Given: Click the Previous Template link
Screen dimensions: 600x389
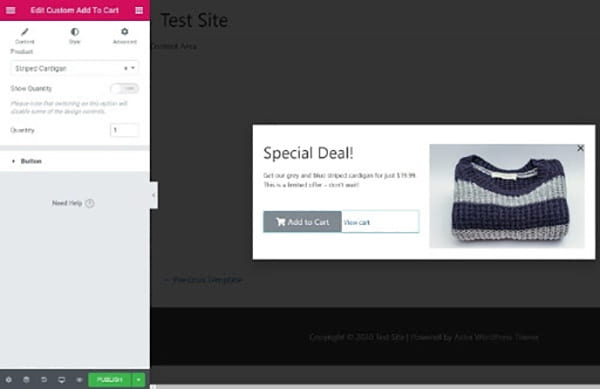Looking at the screenshot, I should pyautogui.click(x=203, y=280).
